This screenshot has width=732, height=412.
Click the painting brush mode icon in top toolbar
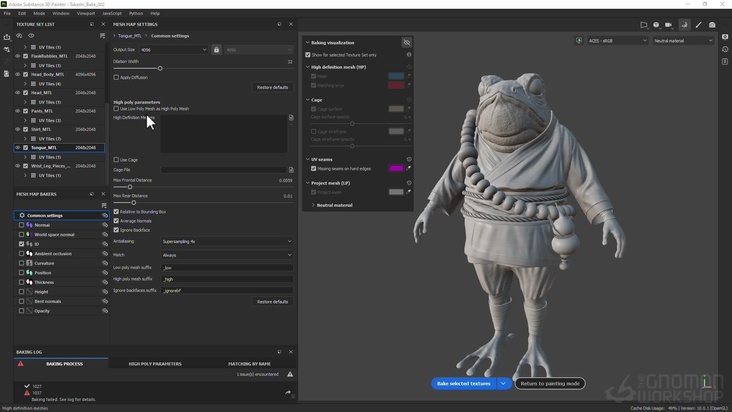[698, 25]
